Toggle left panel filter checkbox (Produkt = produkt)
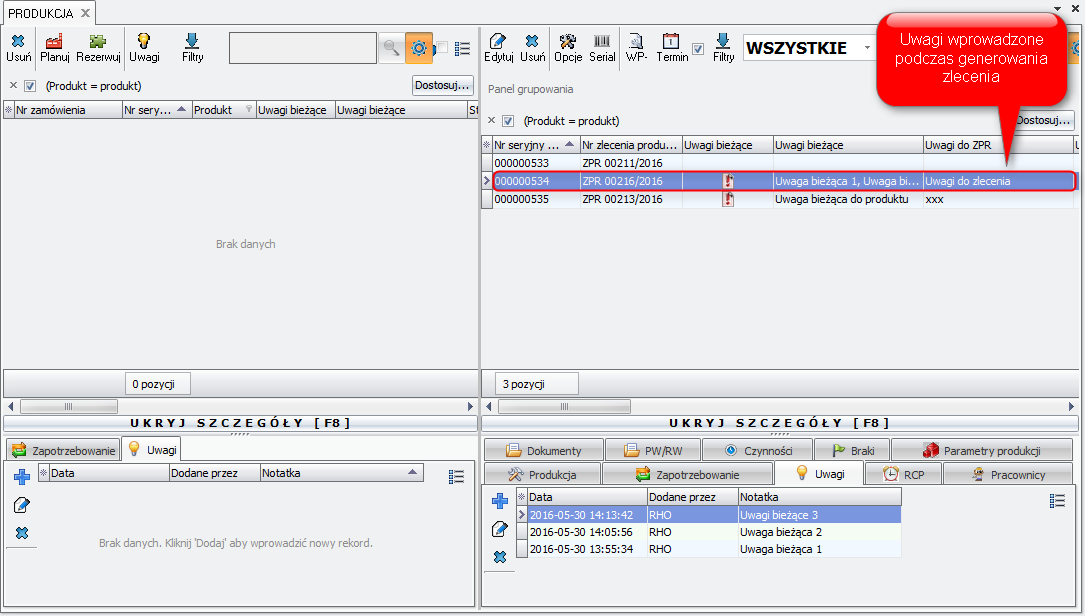Screen dimensions: 1085x616 30,86
